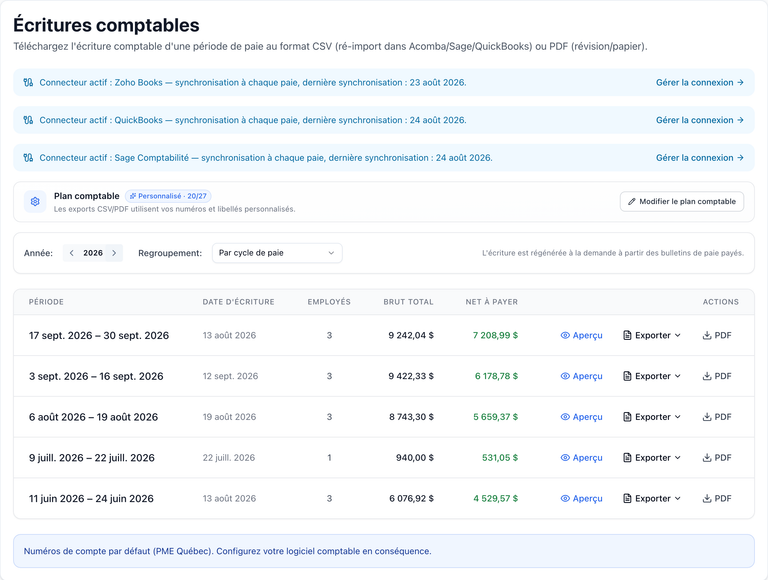Download PDF for 9 juill. – 22 juill. 2026

click(717, 458)
